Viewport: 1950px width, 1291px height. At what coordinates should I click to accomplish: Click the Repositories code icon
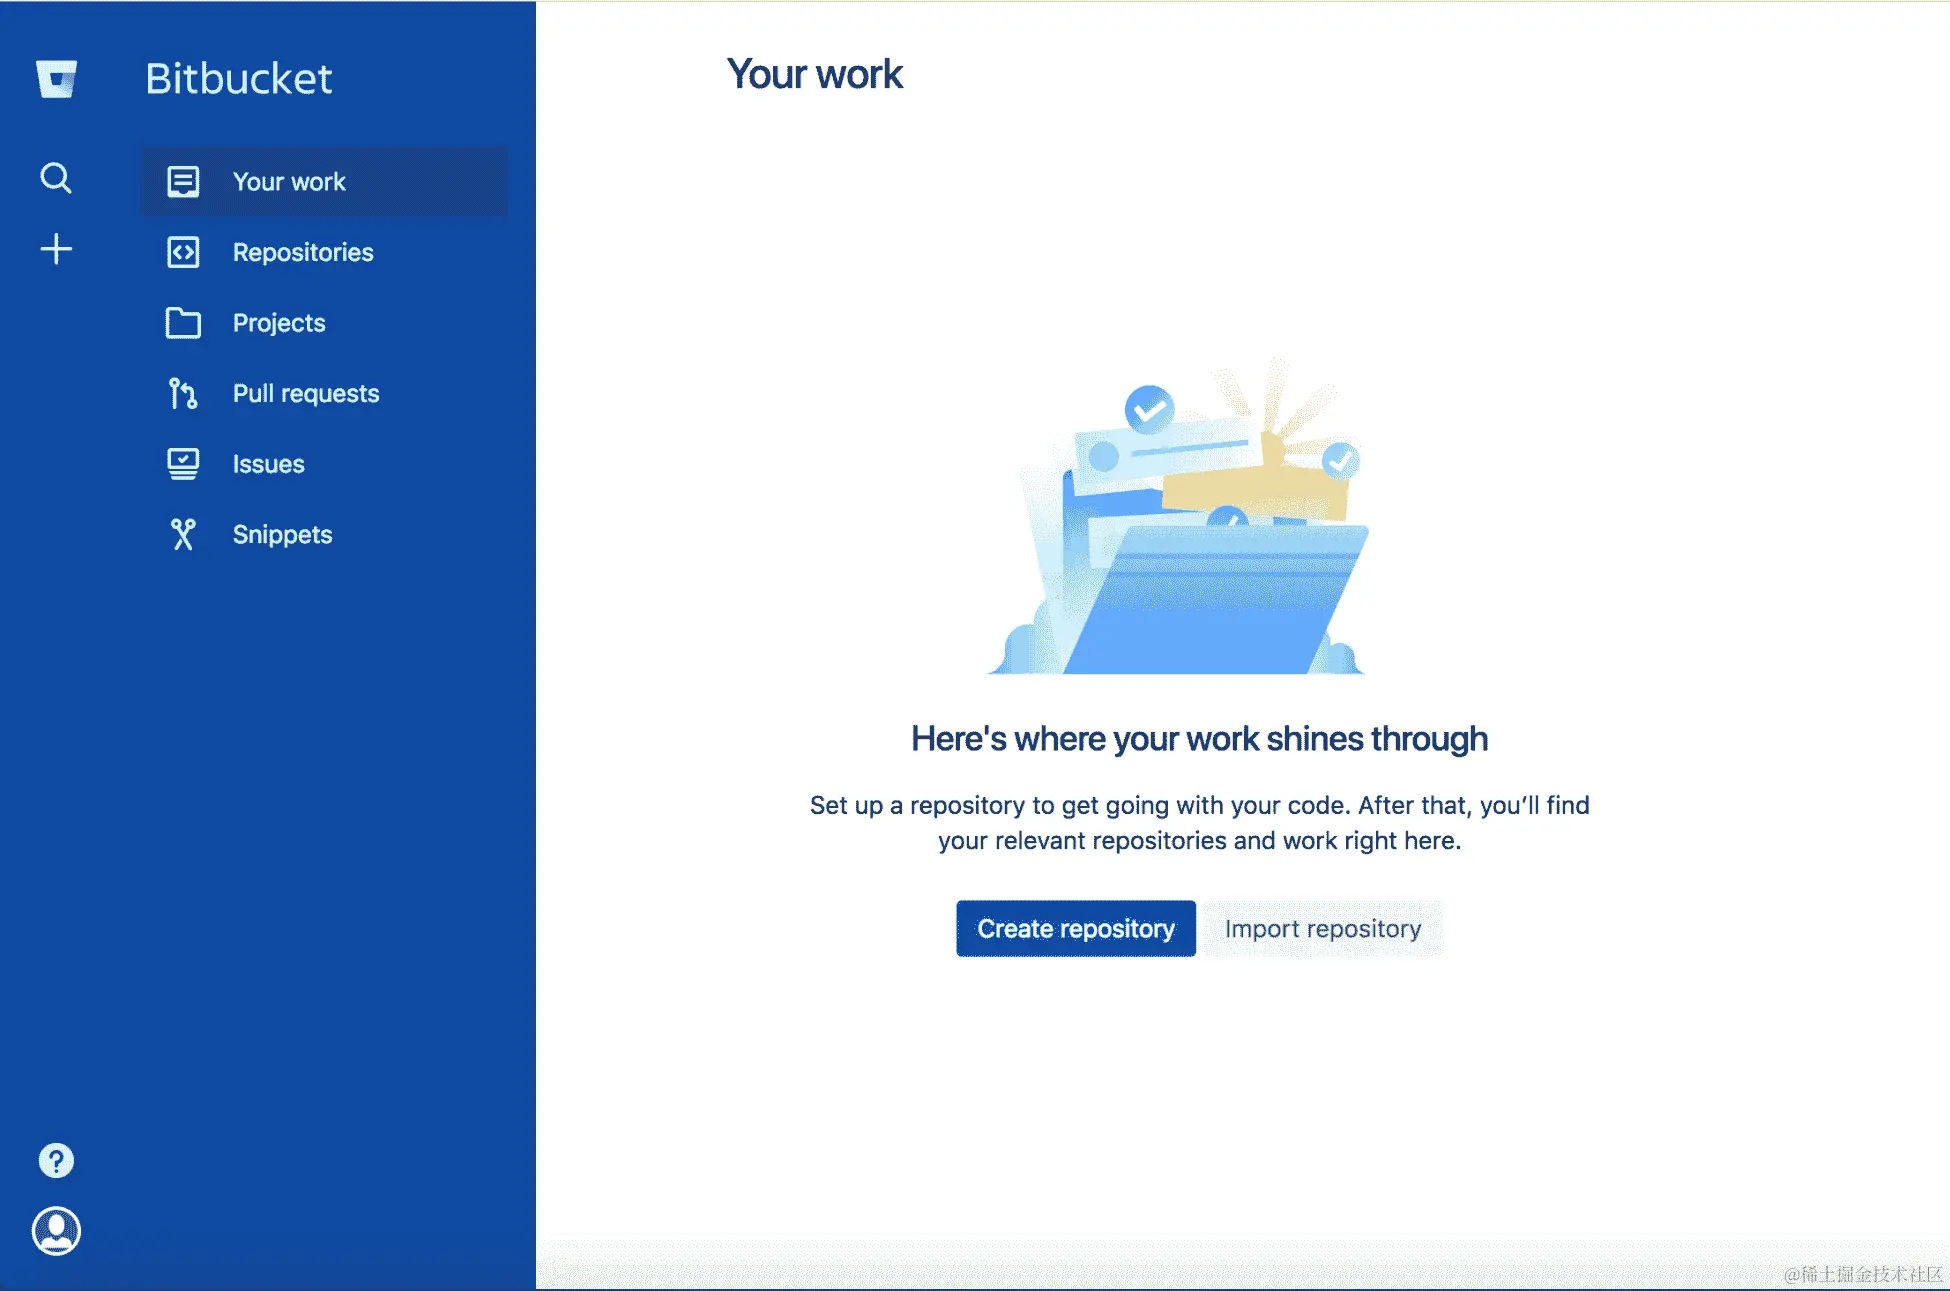tap(183, 252)
